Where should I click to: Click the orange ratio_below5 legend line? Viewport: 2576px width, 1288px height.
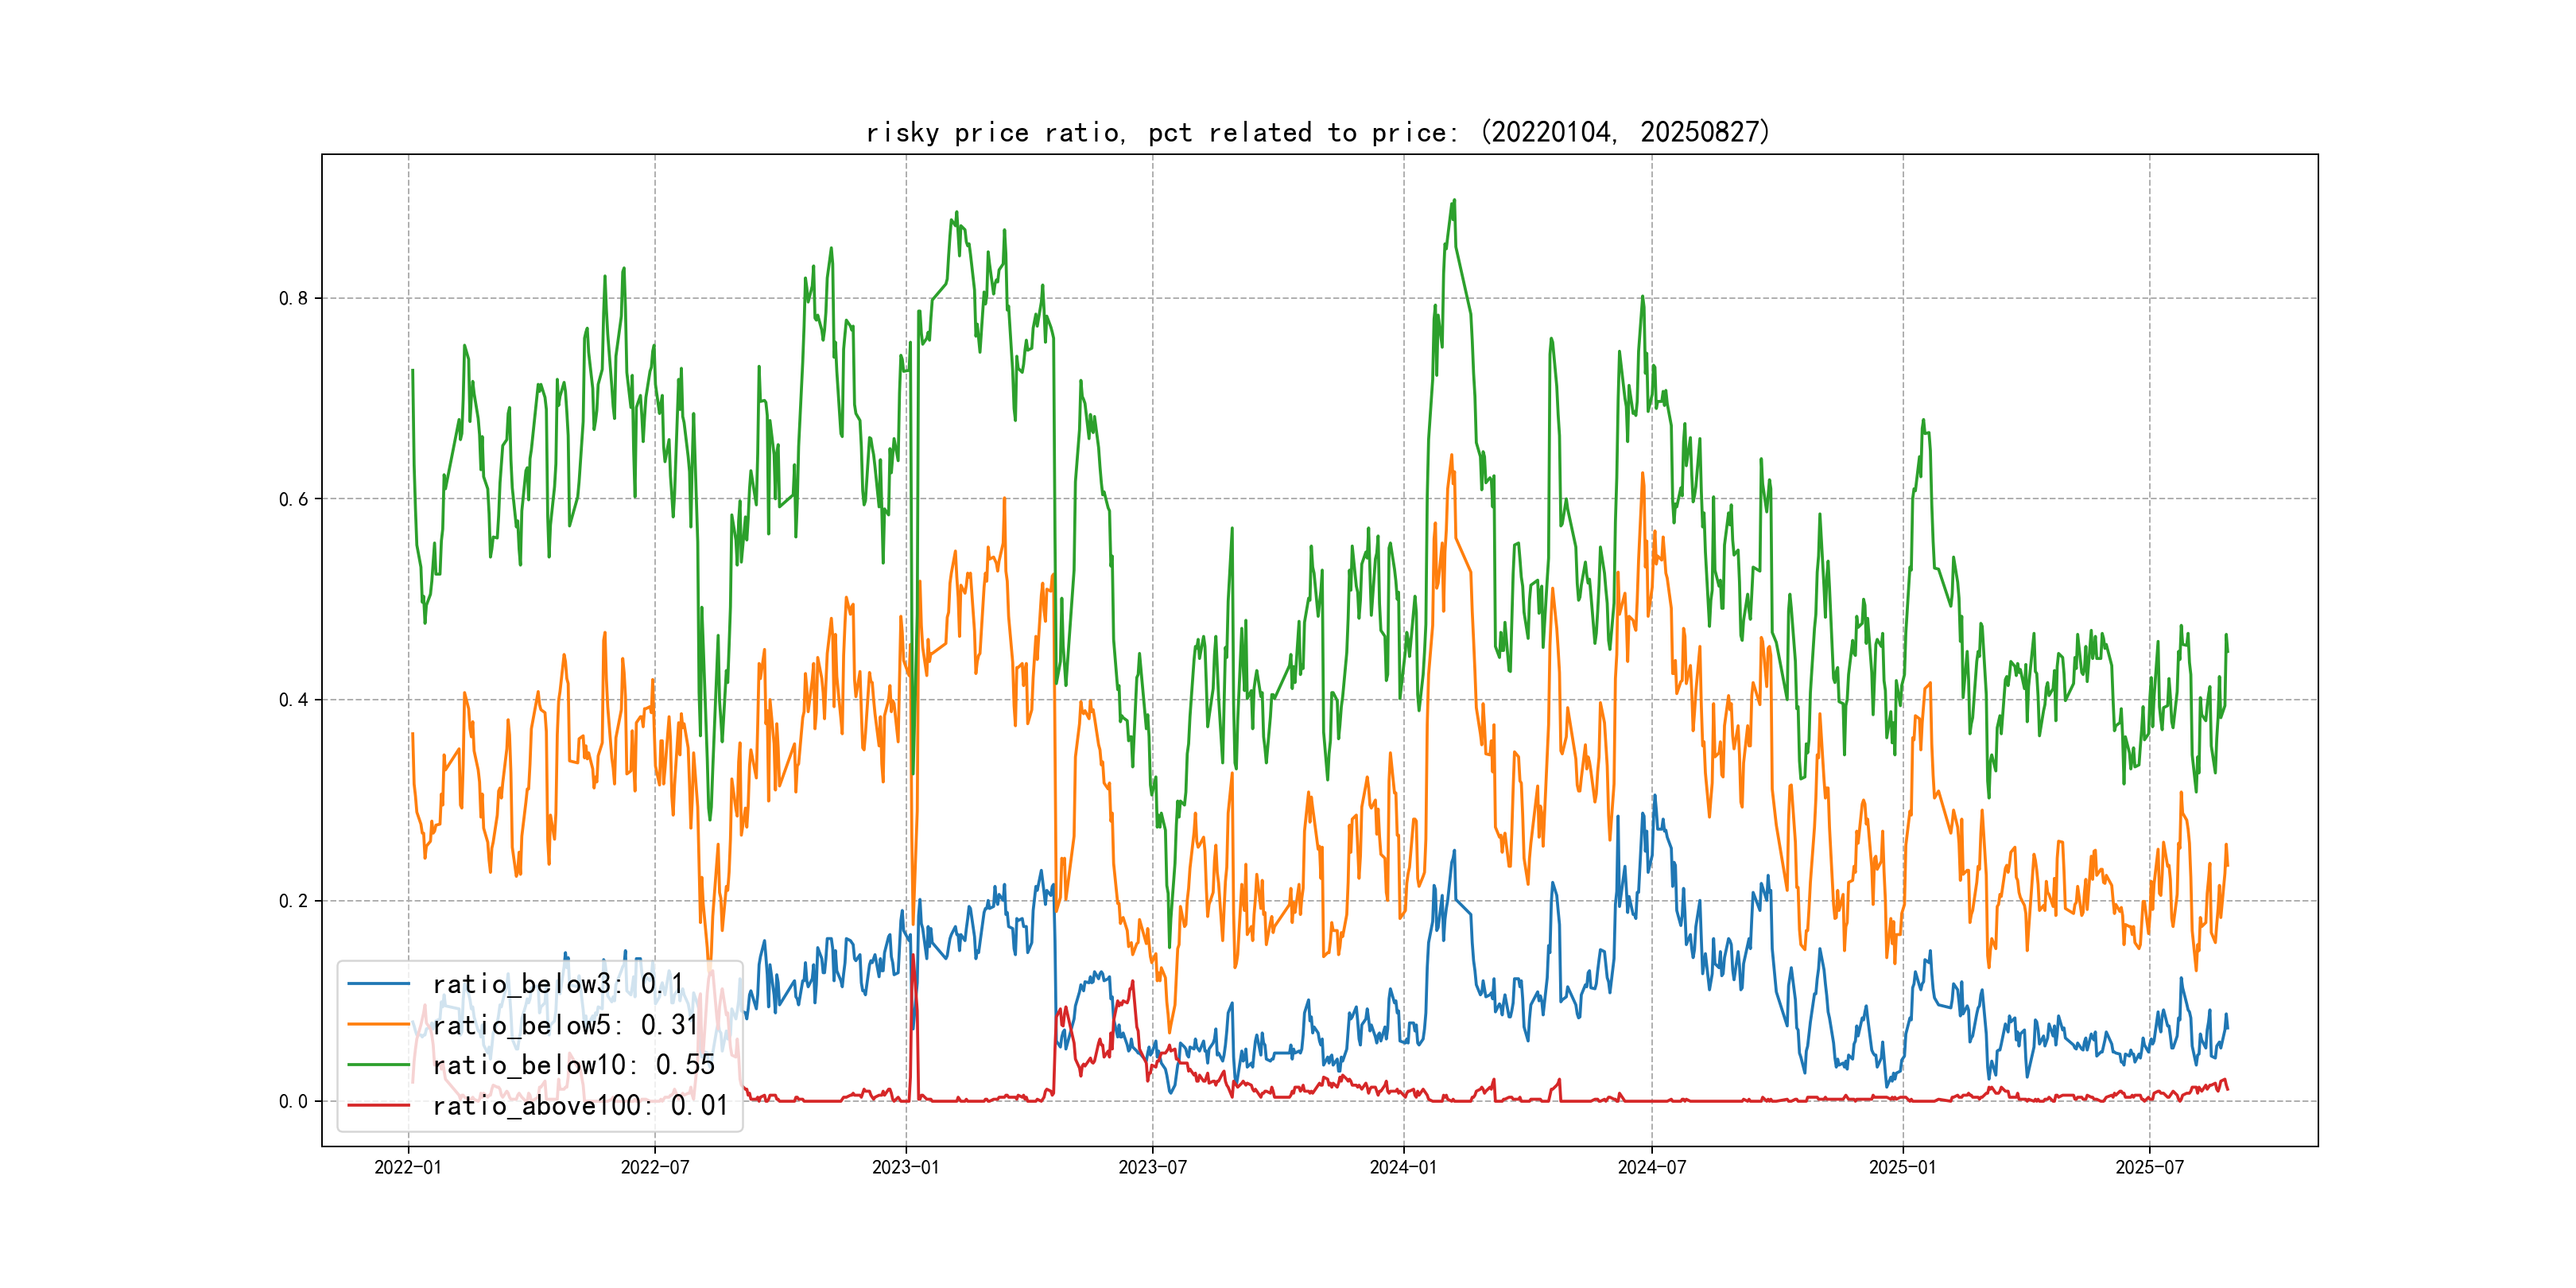point(378,1024)
